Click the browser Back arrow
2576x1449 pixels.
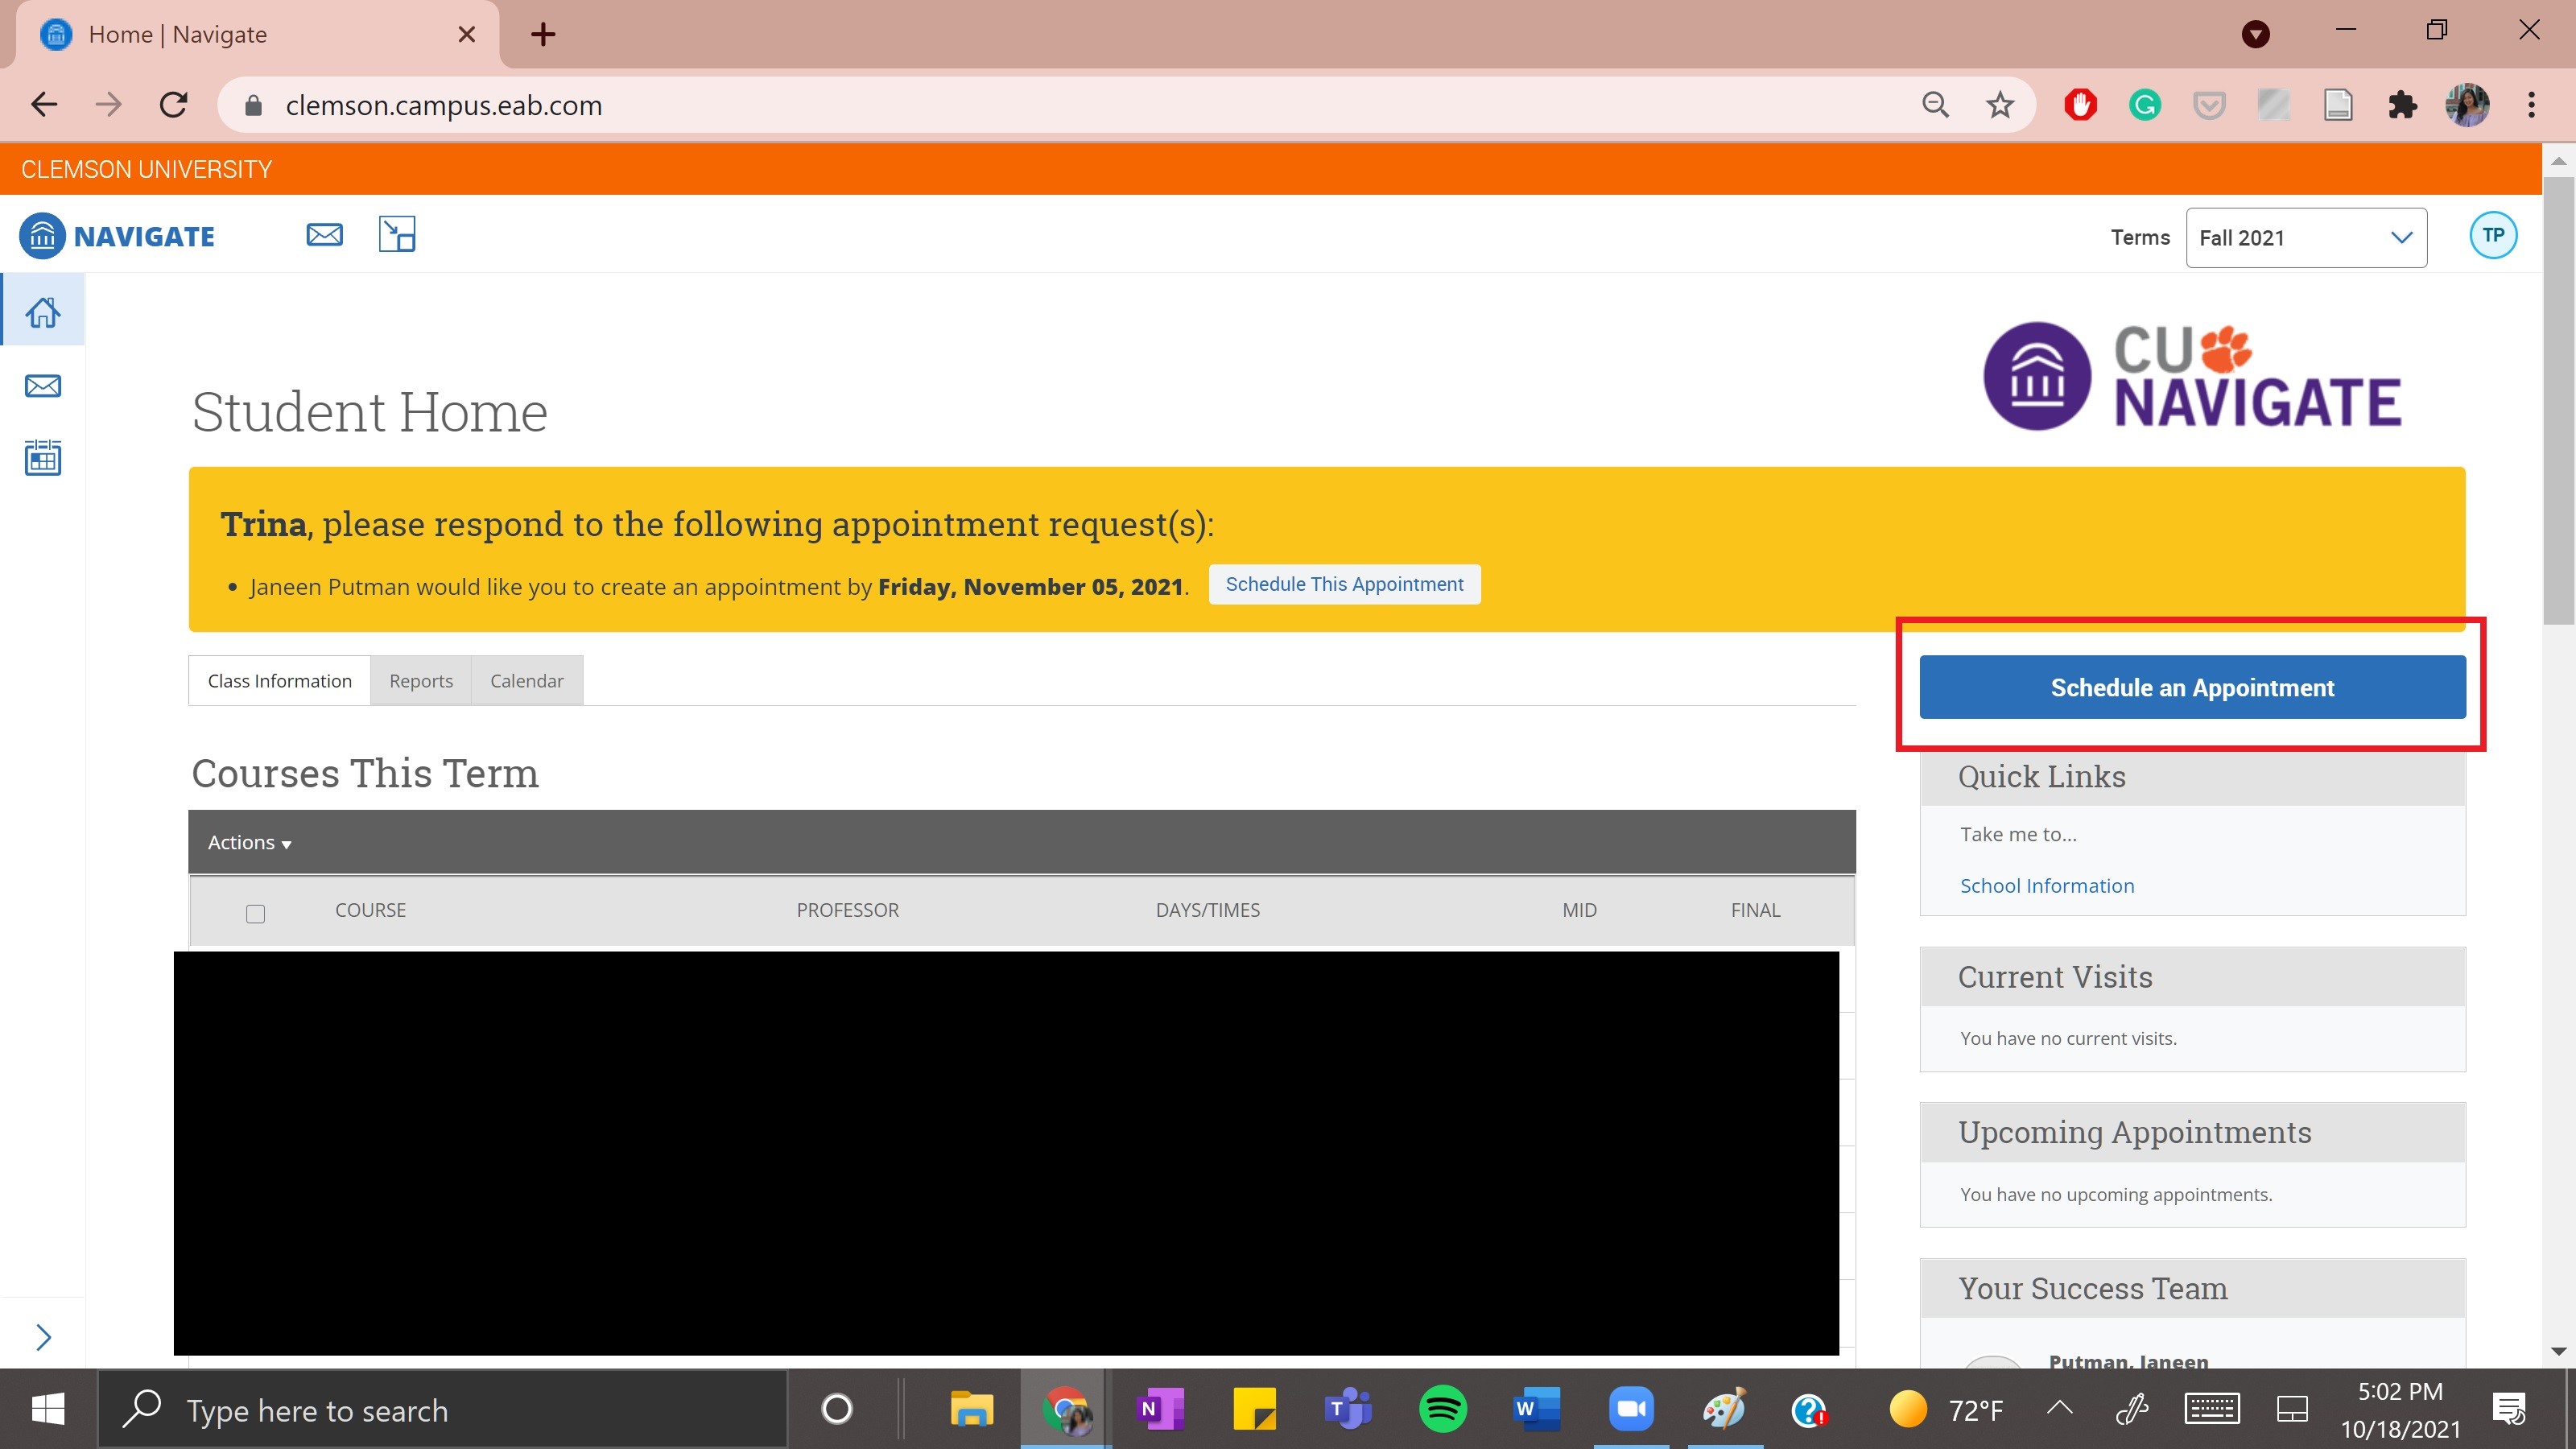44,105
